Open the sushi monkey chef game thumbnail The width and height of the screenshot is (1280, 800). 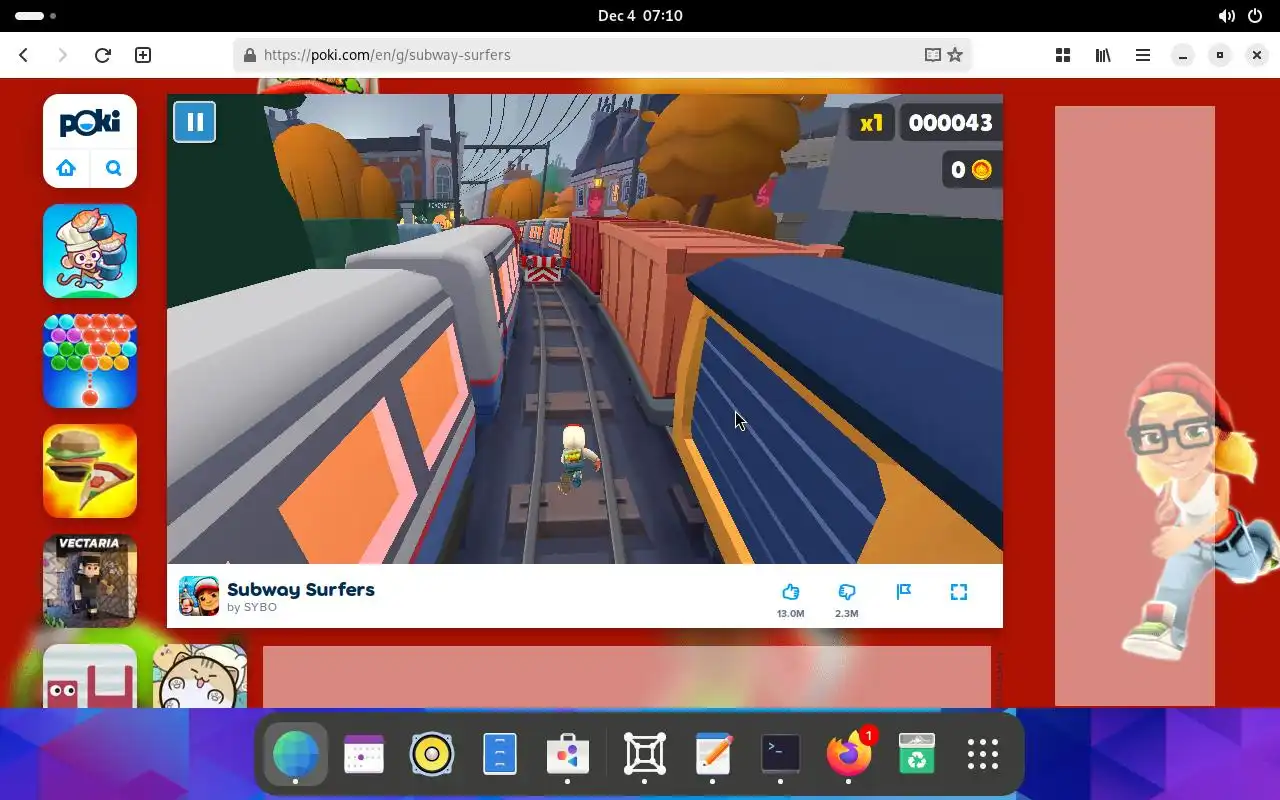pos(90,251)
